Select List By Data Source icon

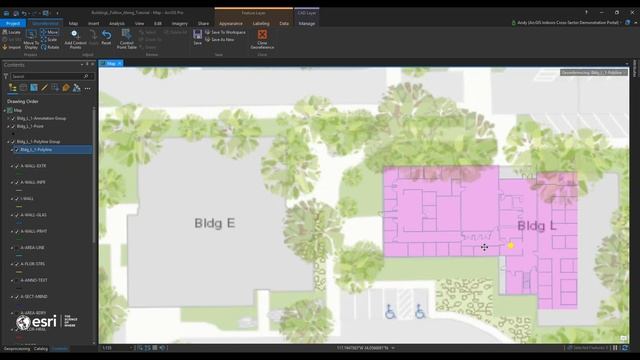23,88
